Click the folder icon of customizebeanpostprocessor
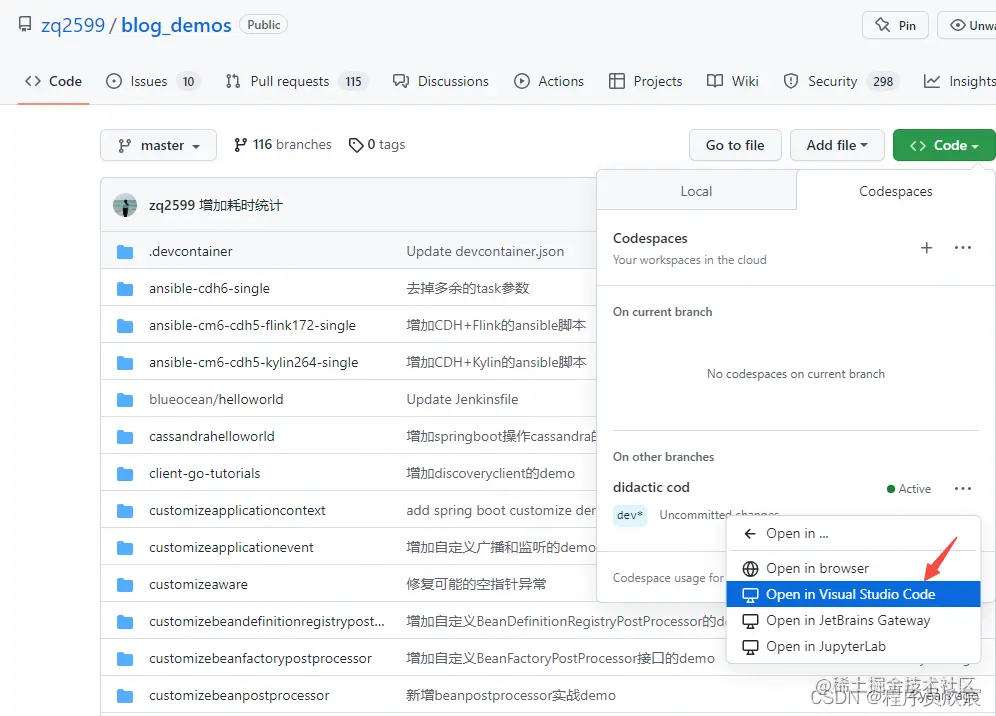 point(125,696)
